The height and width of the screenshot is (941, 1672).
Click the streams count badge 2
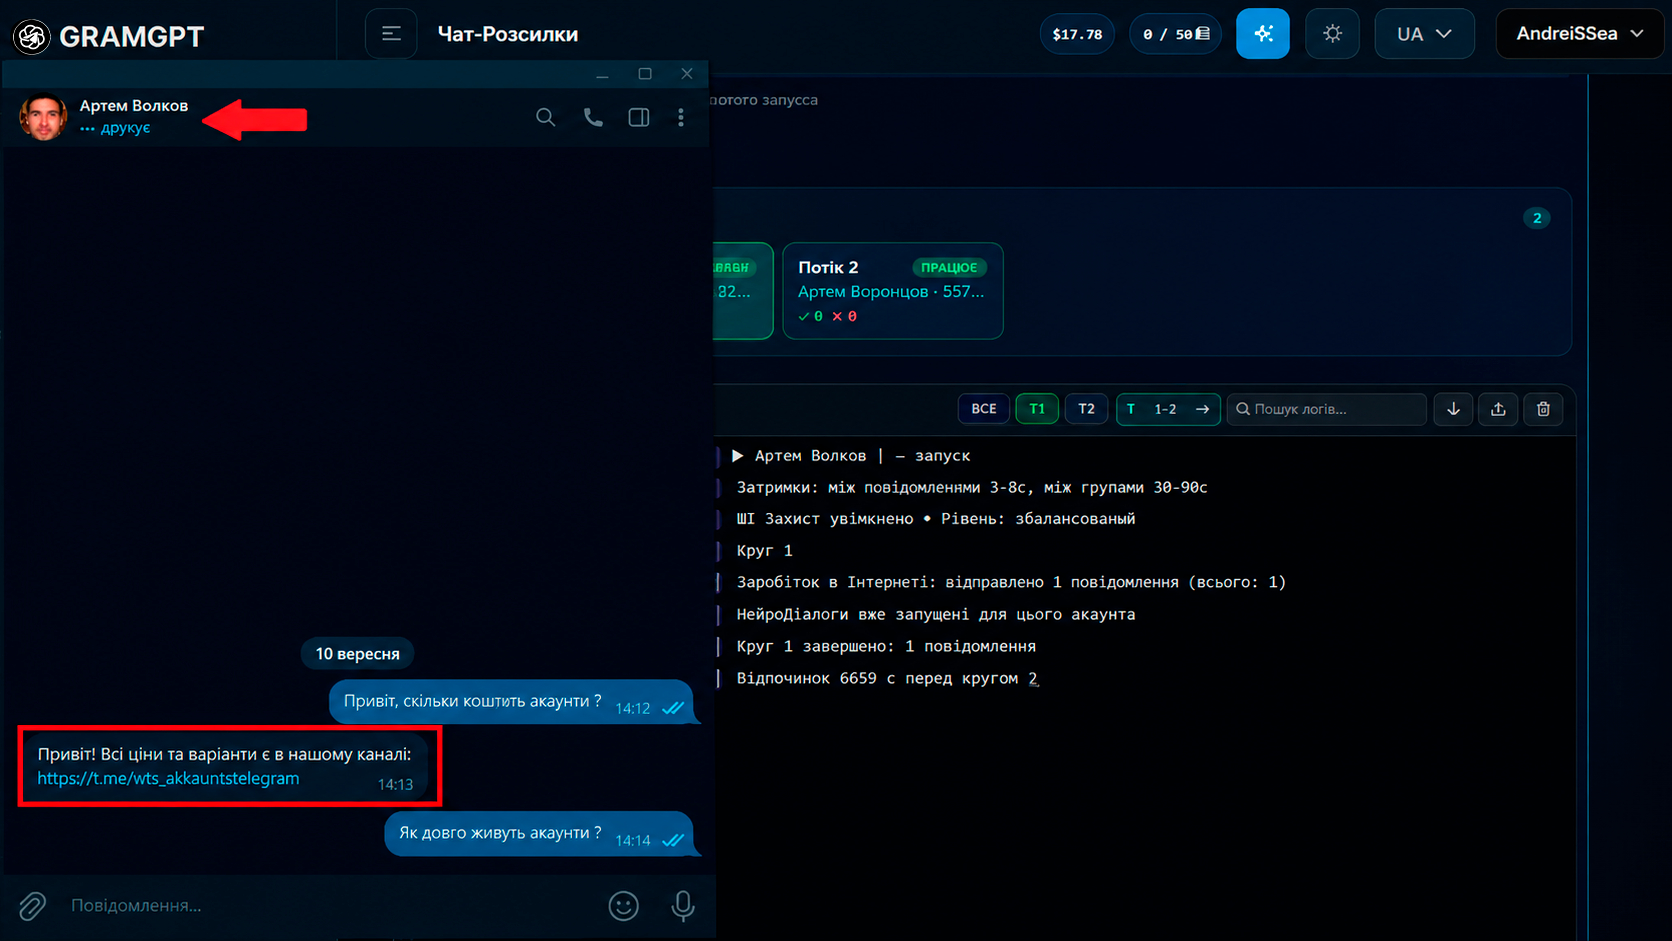(x=1537, y=218)
